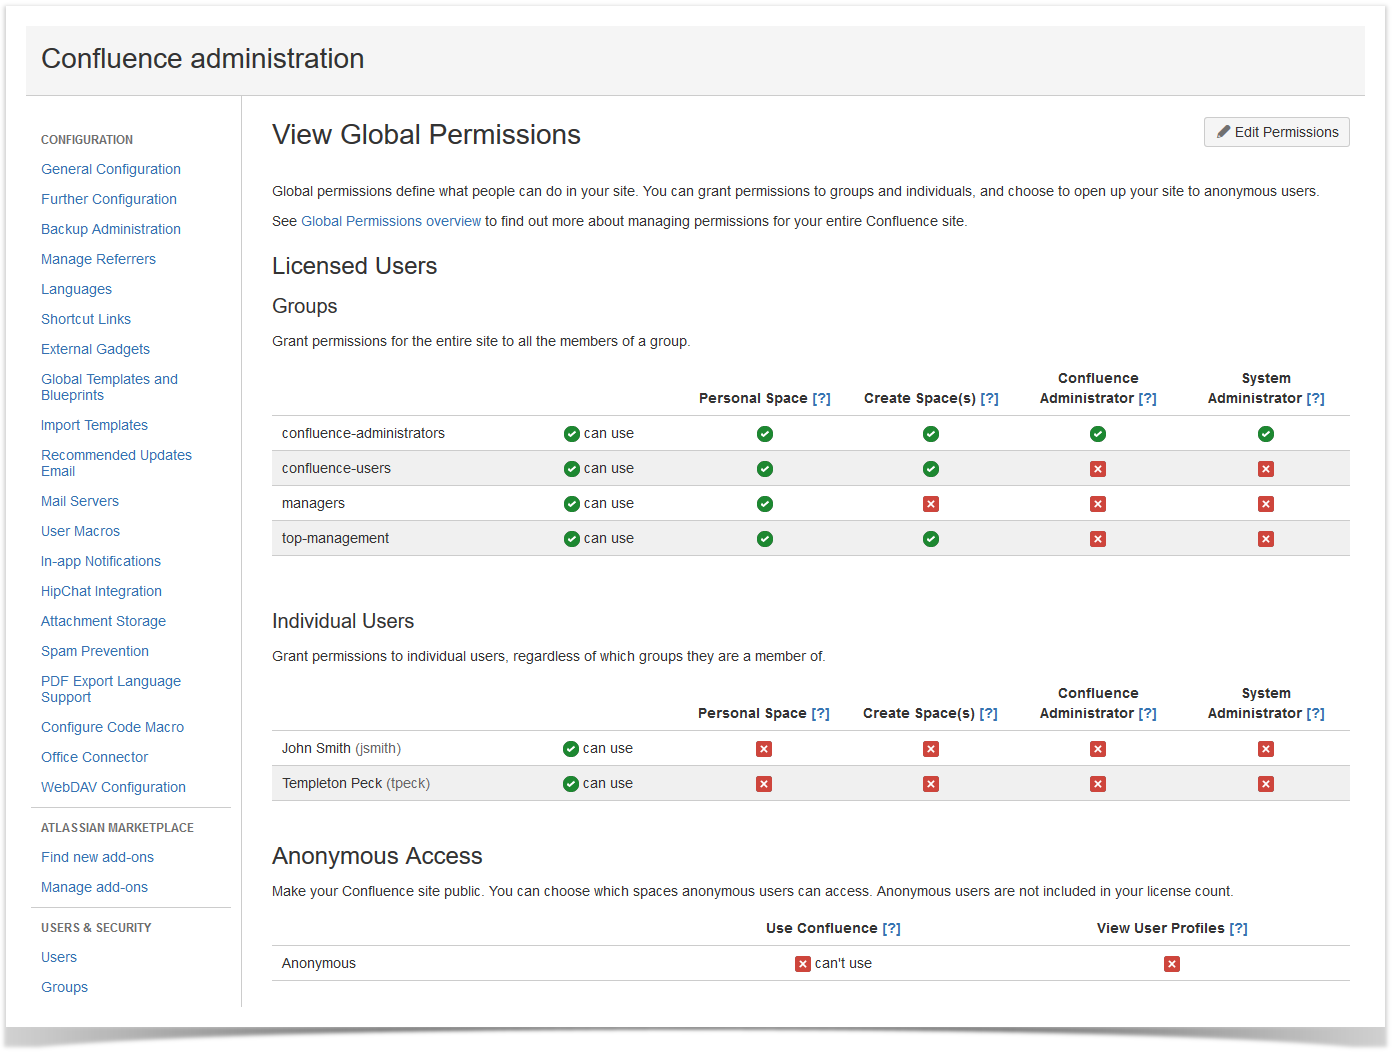Click Templeton Peck Create Space(s) red X icon
Viewport: 1399px width, 1056px height.
[x=930, y=784]
